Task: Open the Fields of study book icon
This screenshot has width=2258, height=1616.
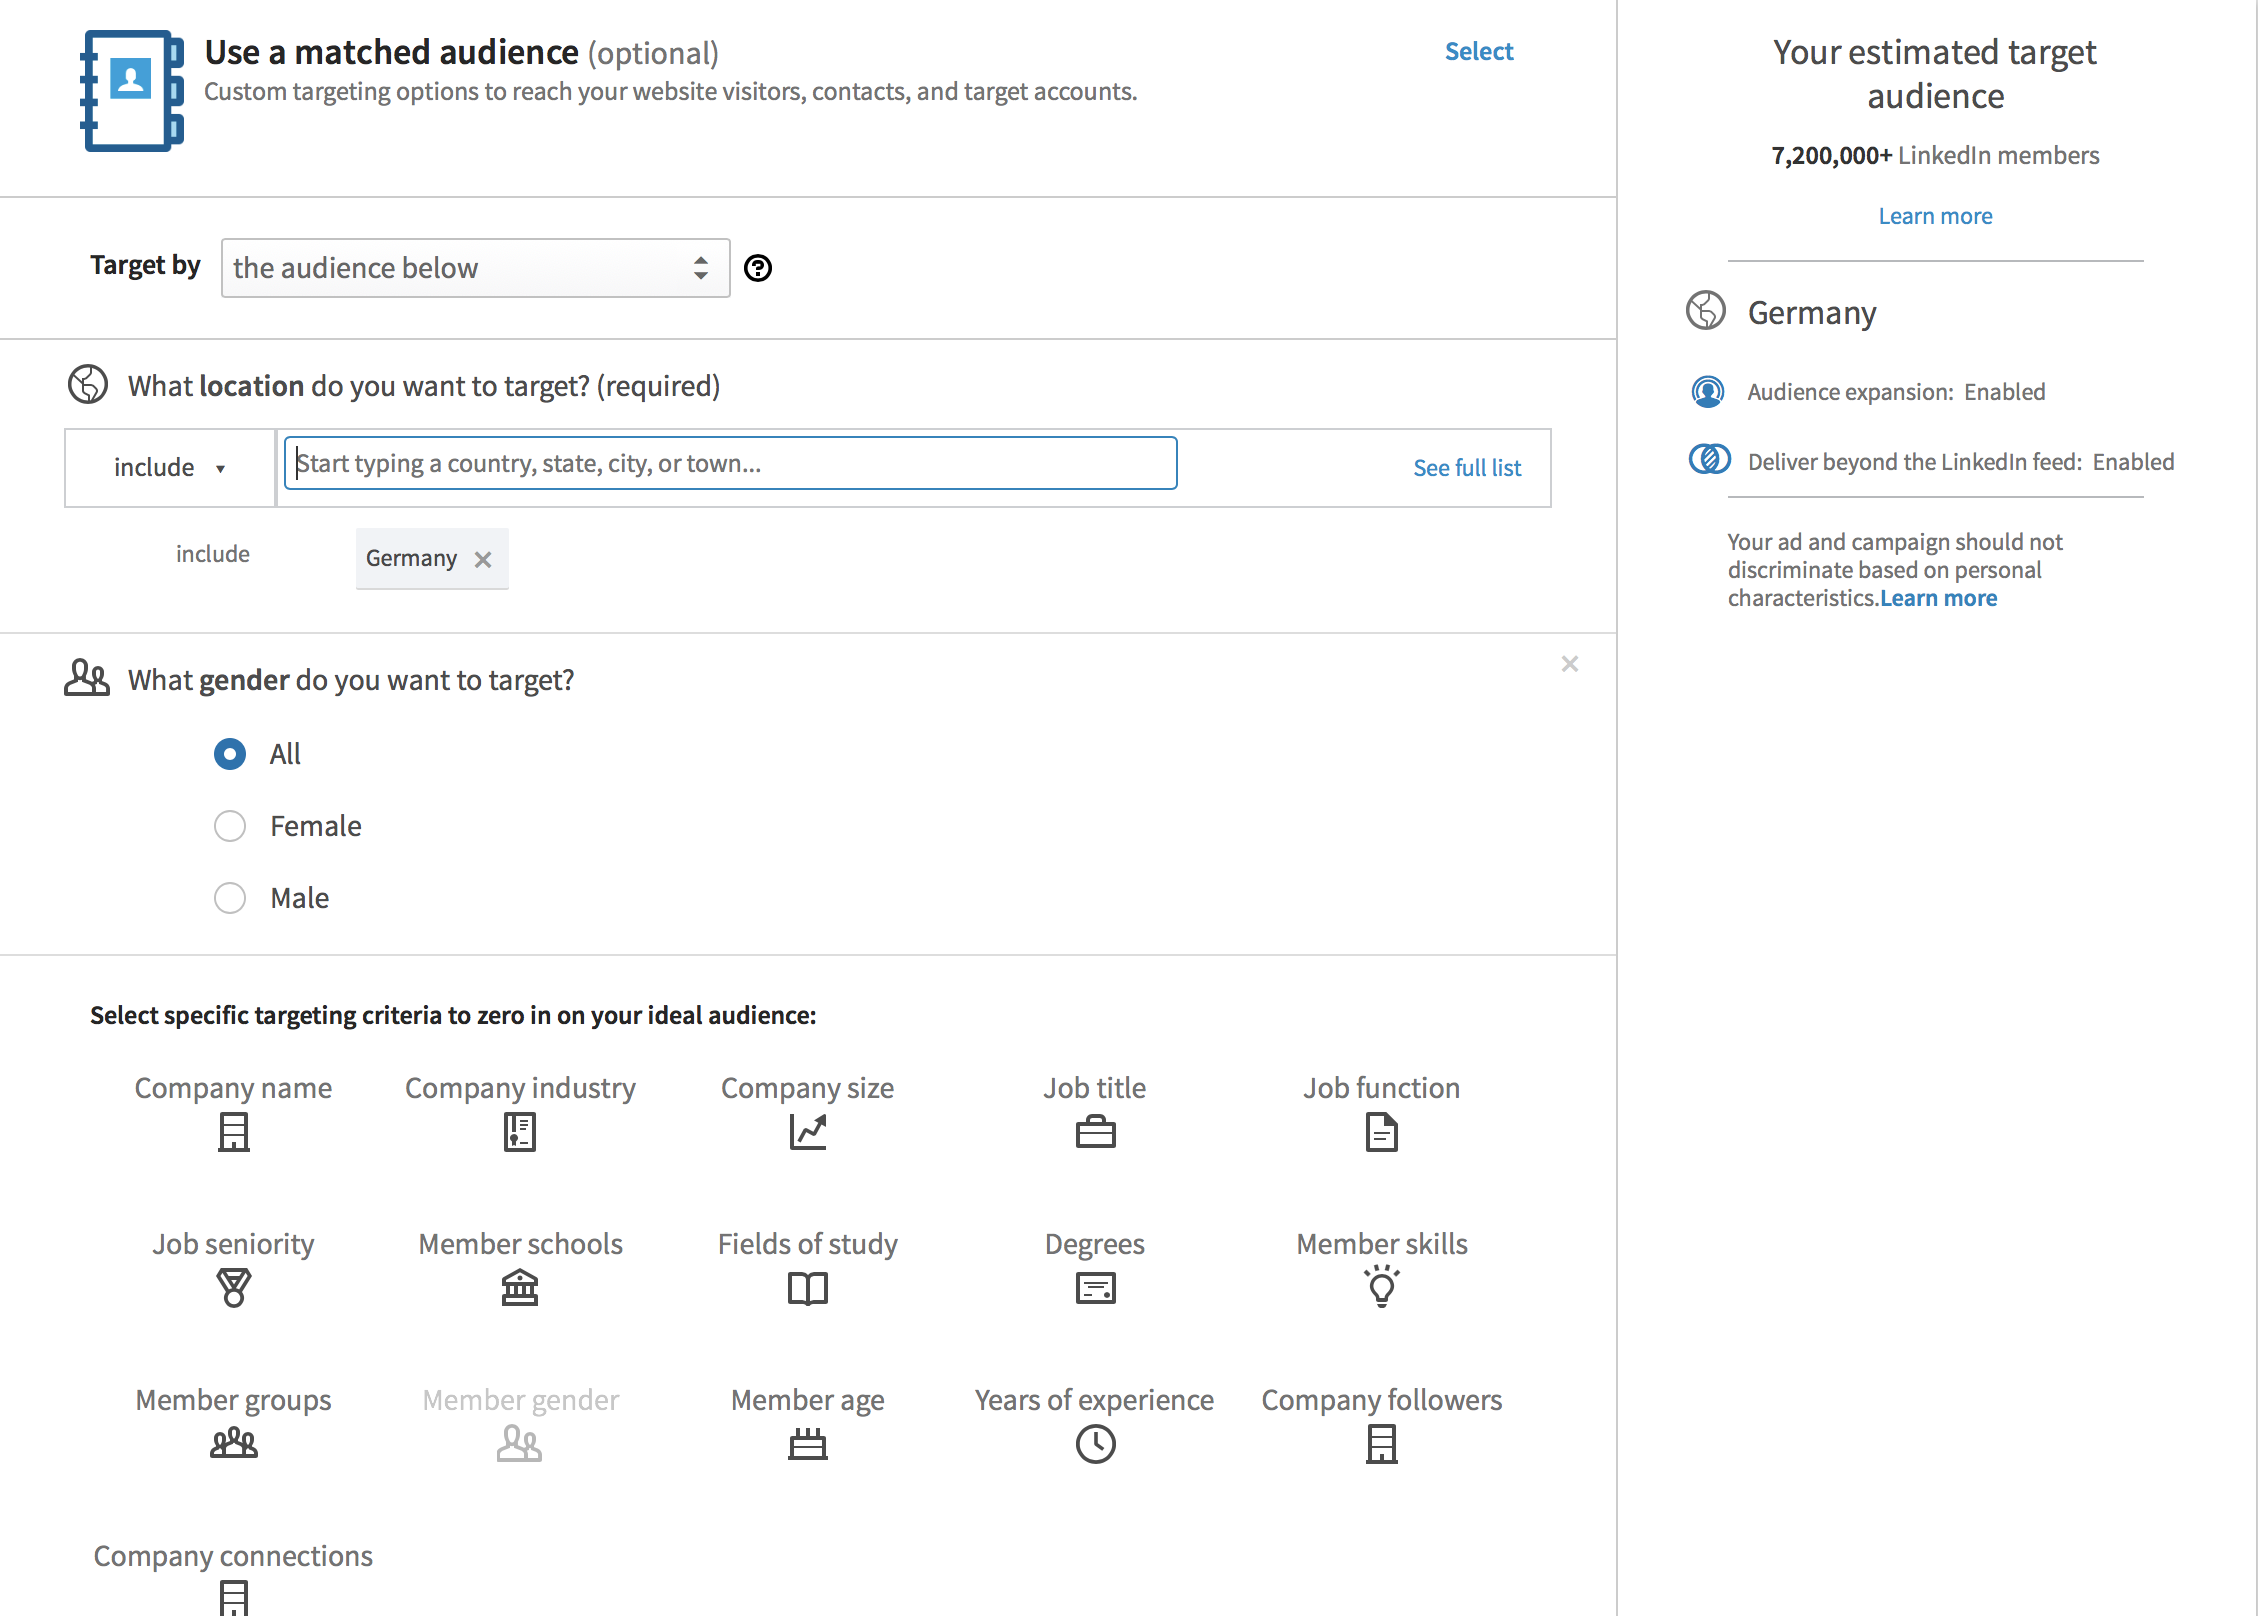Action: coord(807,1288)
